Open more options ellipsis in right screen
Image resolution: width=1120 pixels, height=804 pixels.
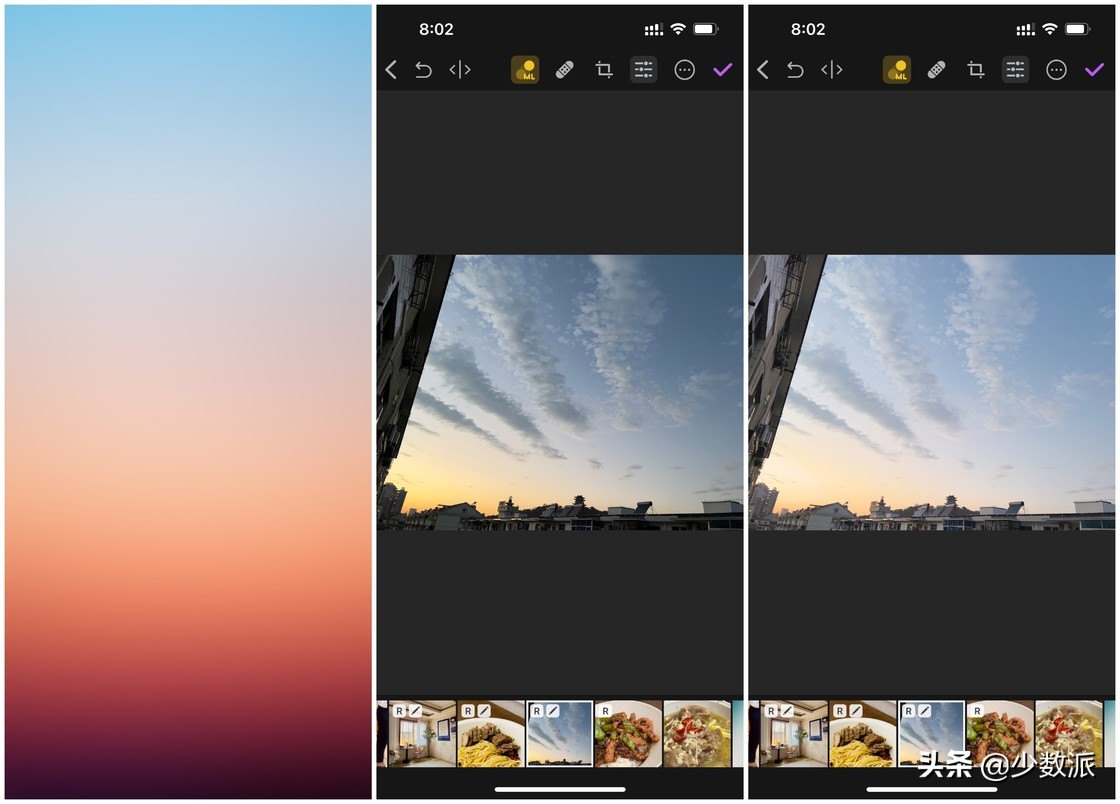pyautogui.click(x=1056, y=70)
